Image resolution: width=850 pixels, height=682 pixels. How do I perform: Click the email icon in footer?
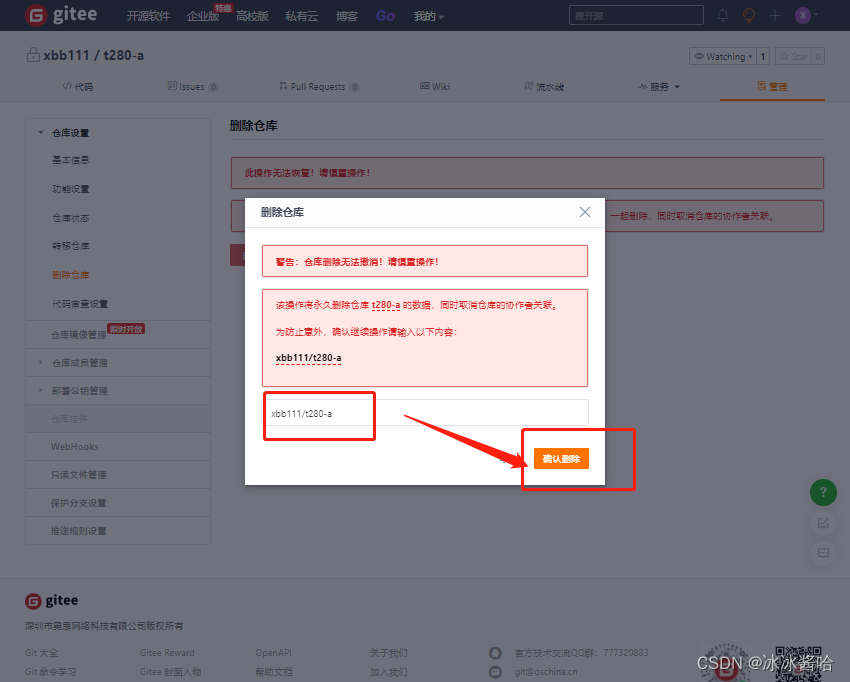tap(495, 672)
